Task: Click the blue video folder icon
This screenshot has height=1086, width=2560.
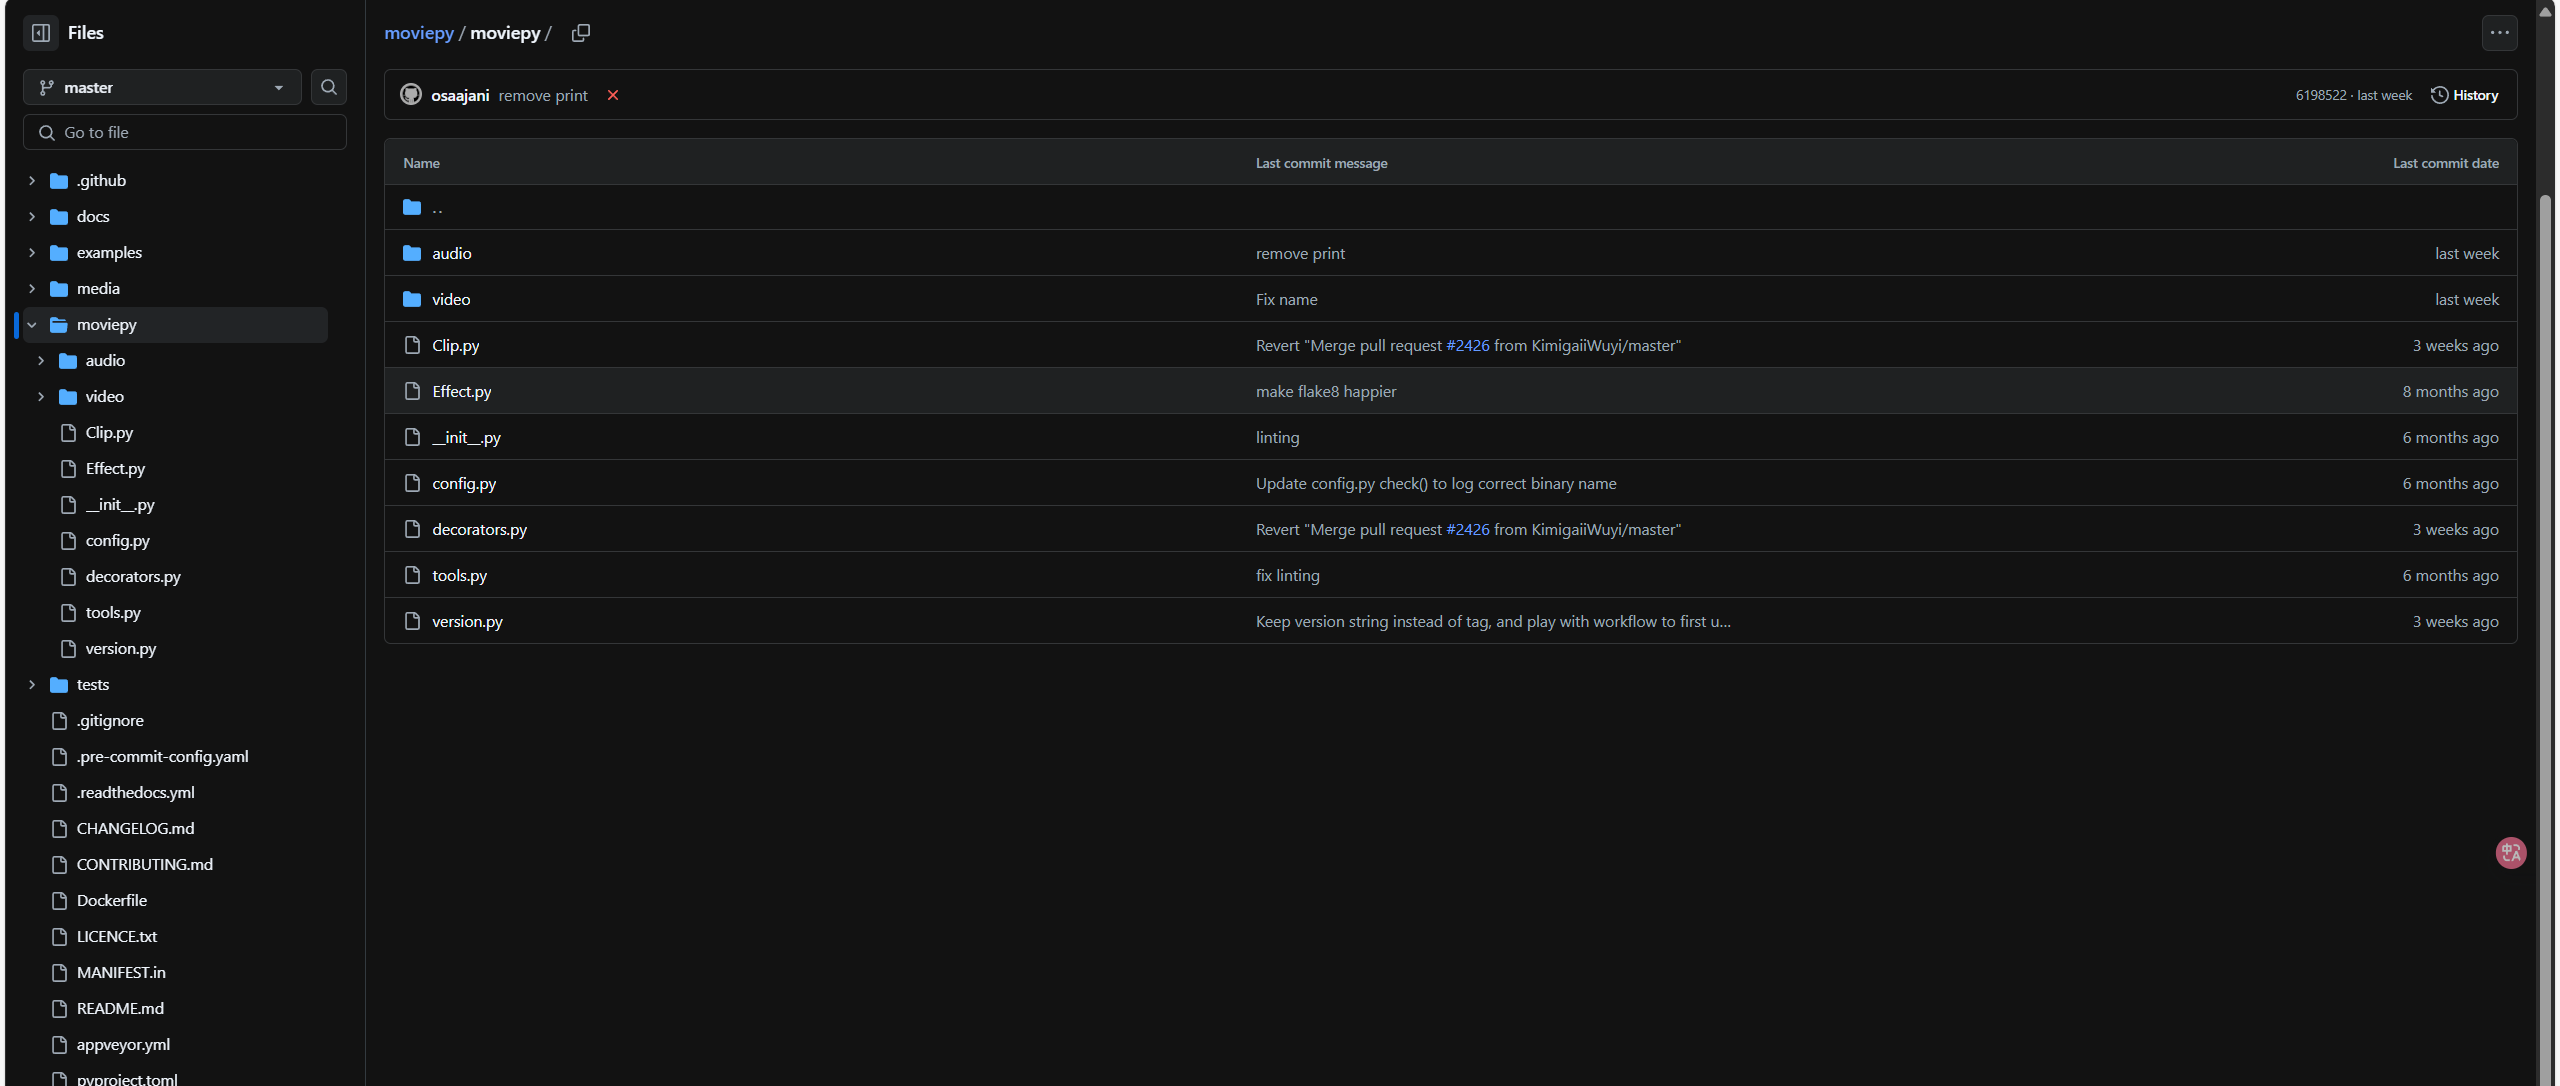Action: (x=411, y=299)
